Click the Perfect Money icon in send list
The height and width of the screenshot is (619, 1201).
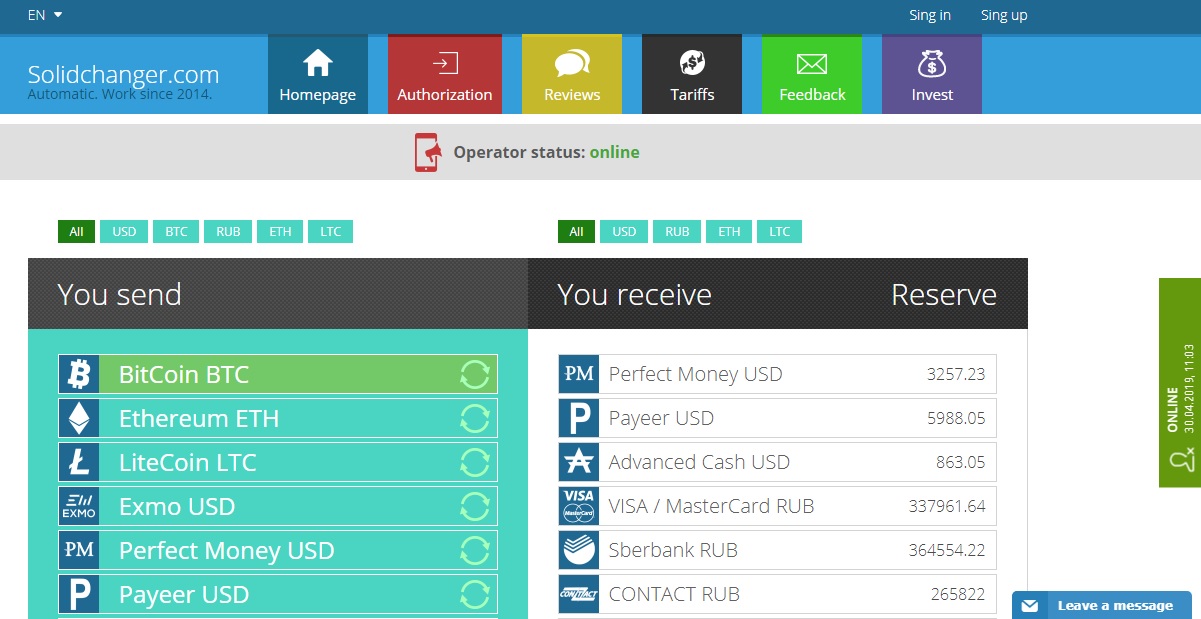coord(79,550)
